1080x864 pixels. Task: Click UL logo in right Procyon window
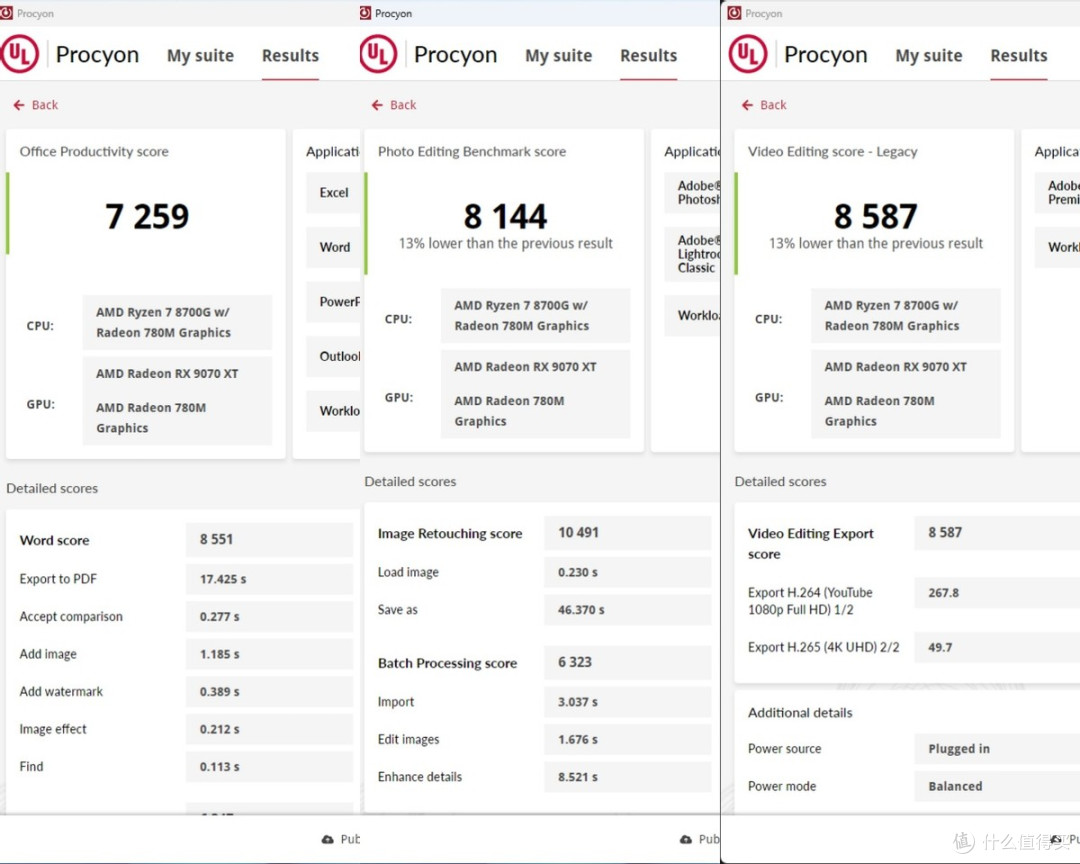point(747,54)
